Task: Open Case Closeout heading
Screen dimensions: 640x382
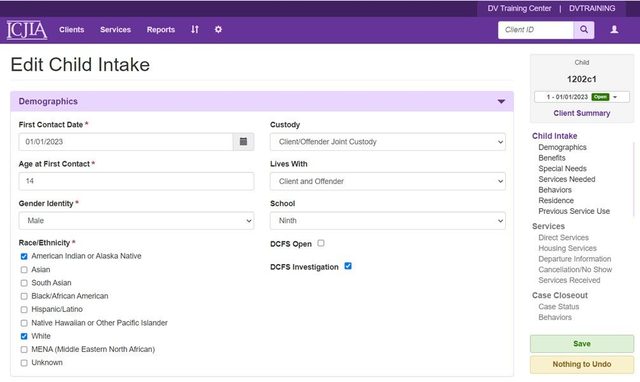Action: [560, 295]
